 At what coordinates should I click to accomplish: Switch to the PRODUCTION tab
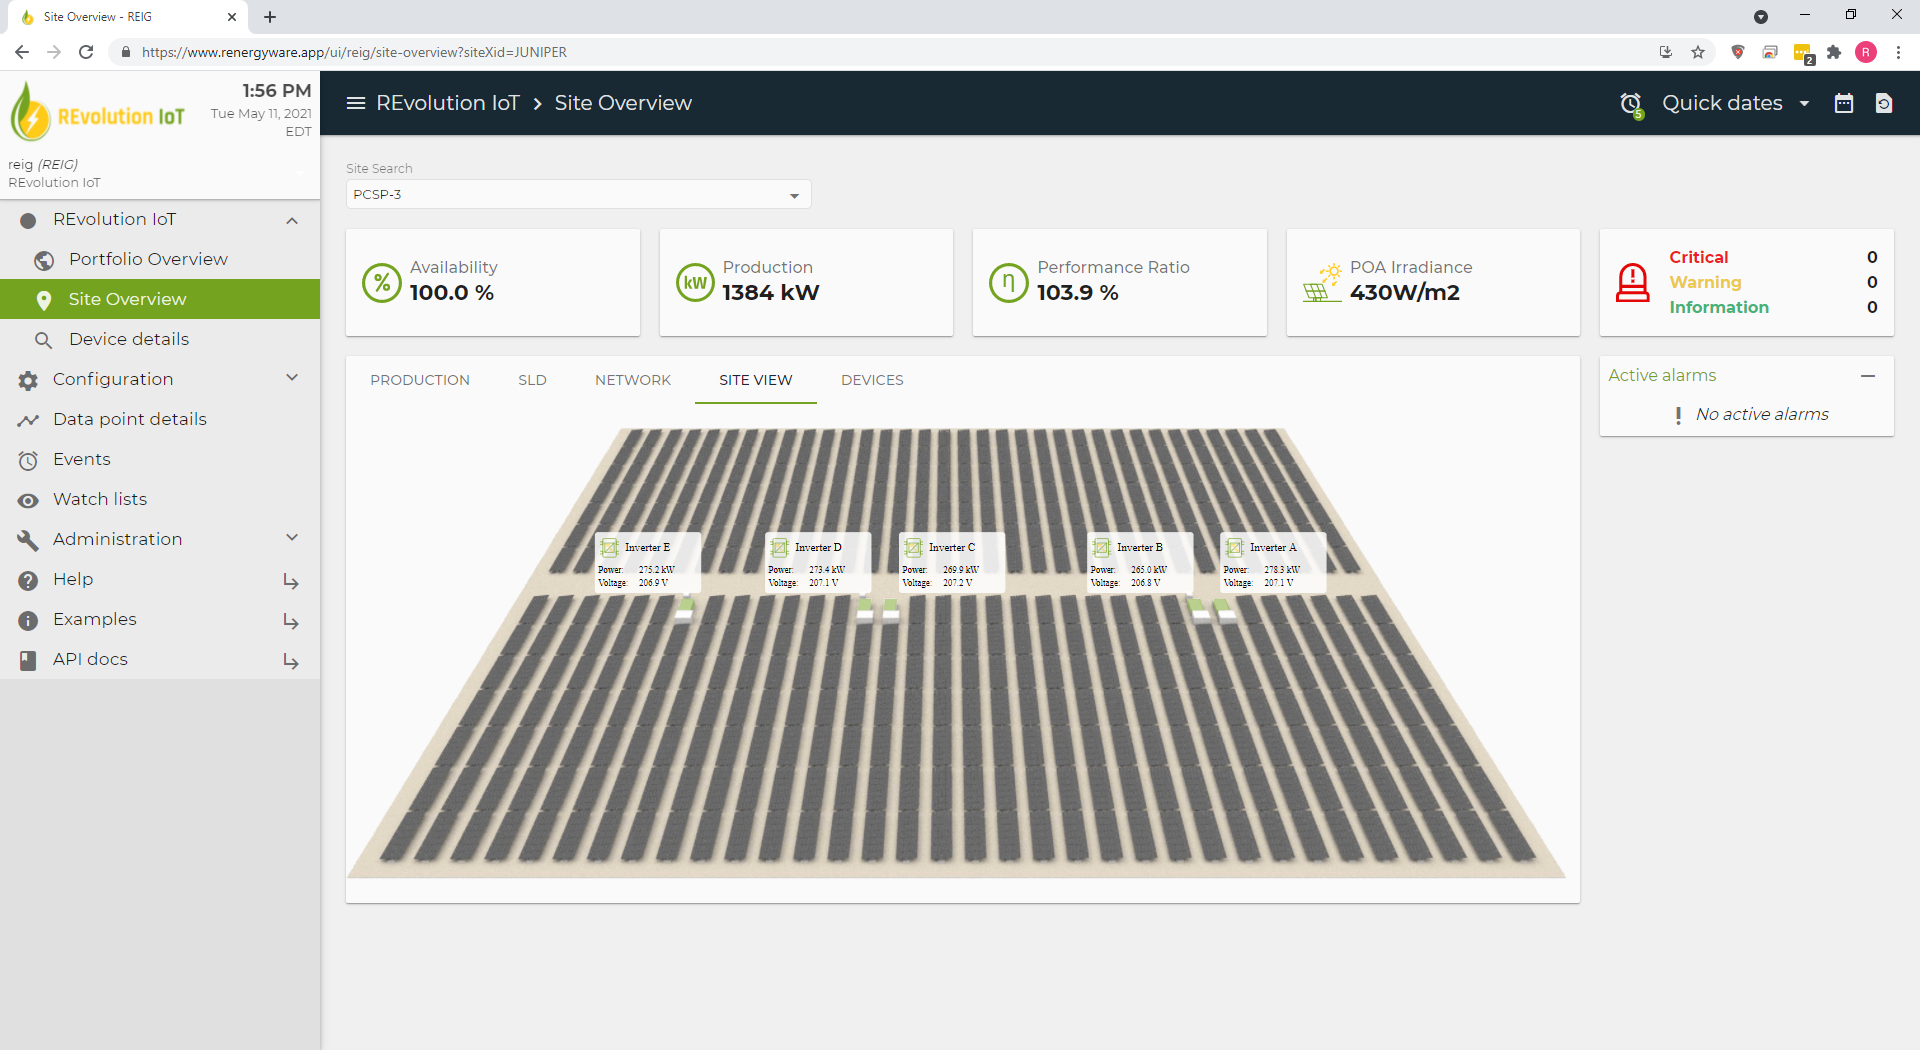click(420, 380)
